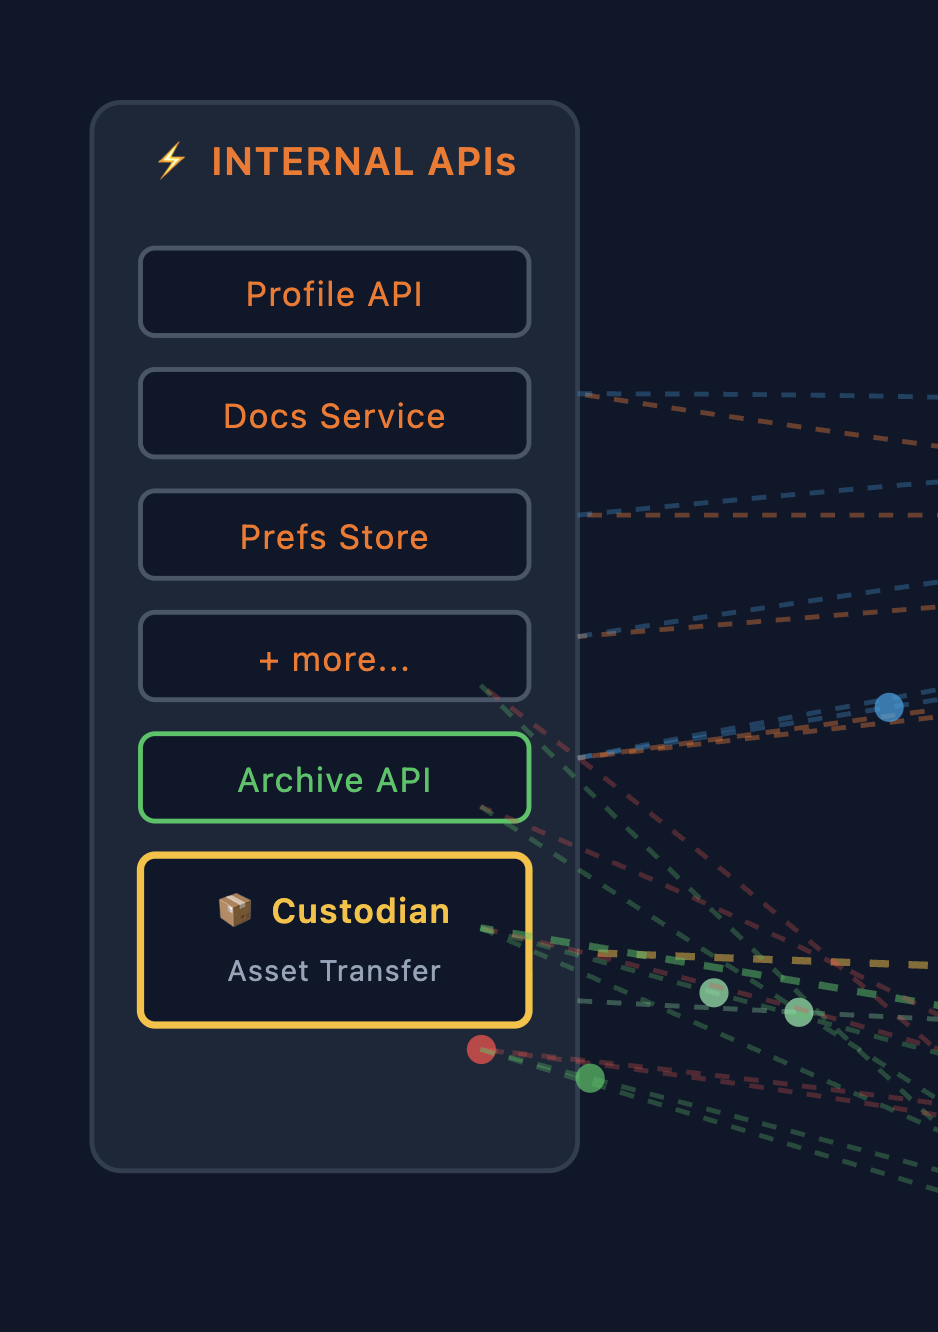Select the red dot below the Custodian card
Viewport: 938px width, 1332px height.
(481, 1049)
